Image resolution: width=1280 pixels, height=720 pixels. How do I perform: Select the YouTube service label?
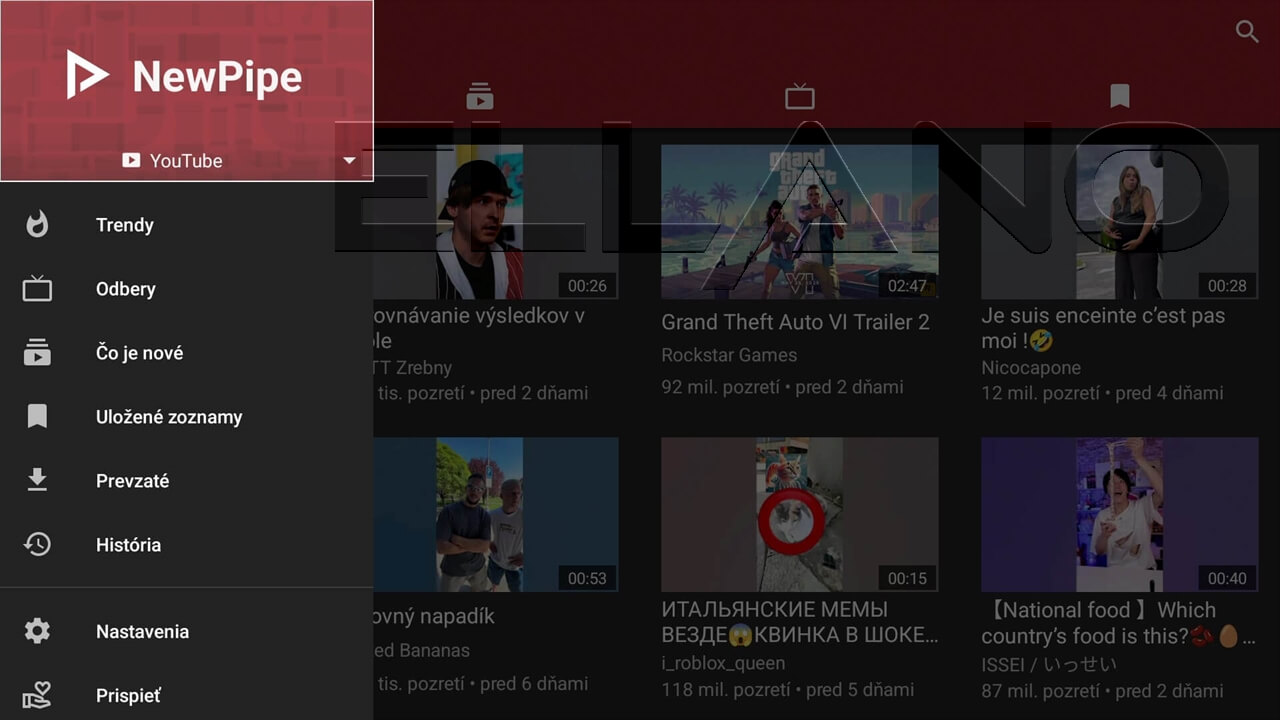click(x=186, y=160)
